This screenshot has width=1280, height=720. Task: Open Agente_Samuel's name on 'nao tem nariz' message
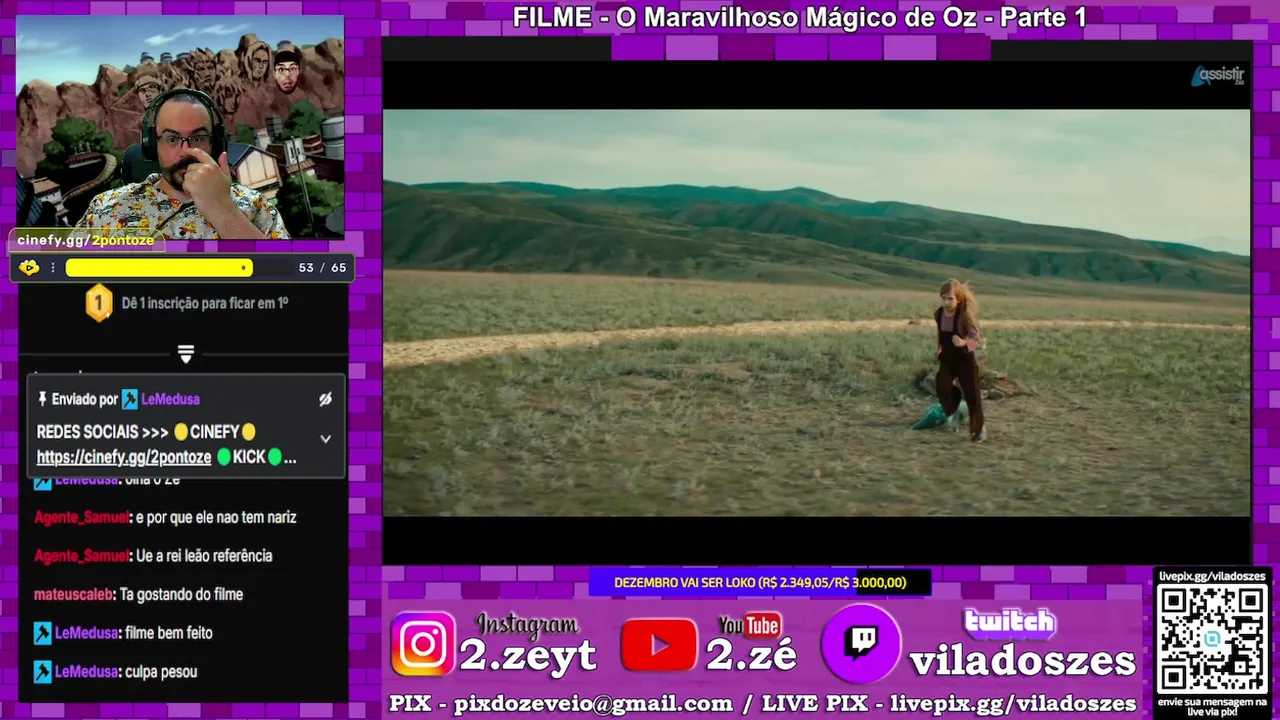[x=82, y=517]
